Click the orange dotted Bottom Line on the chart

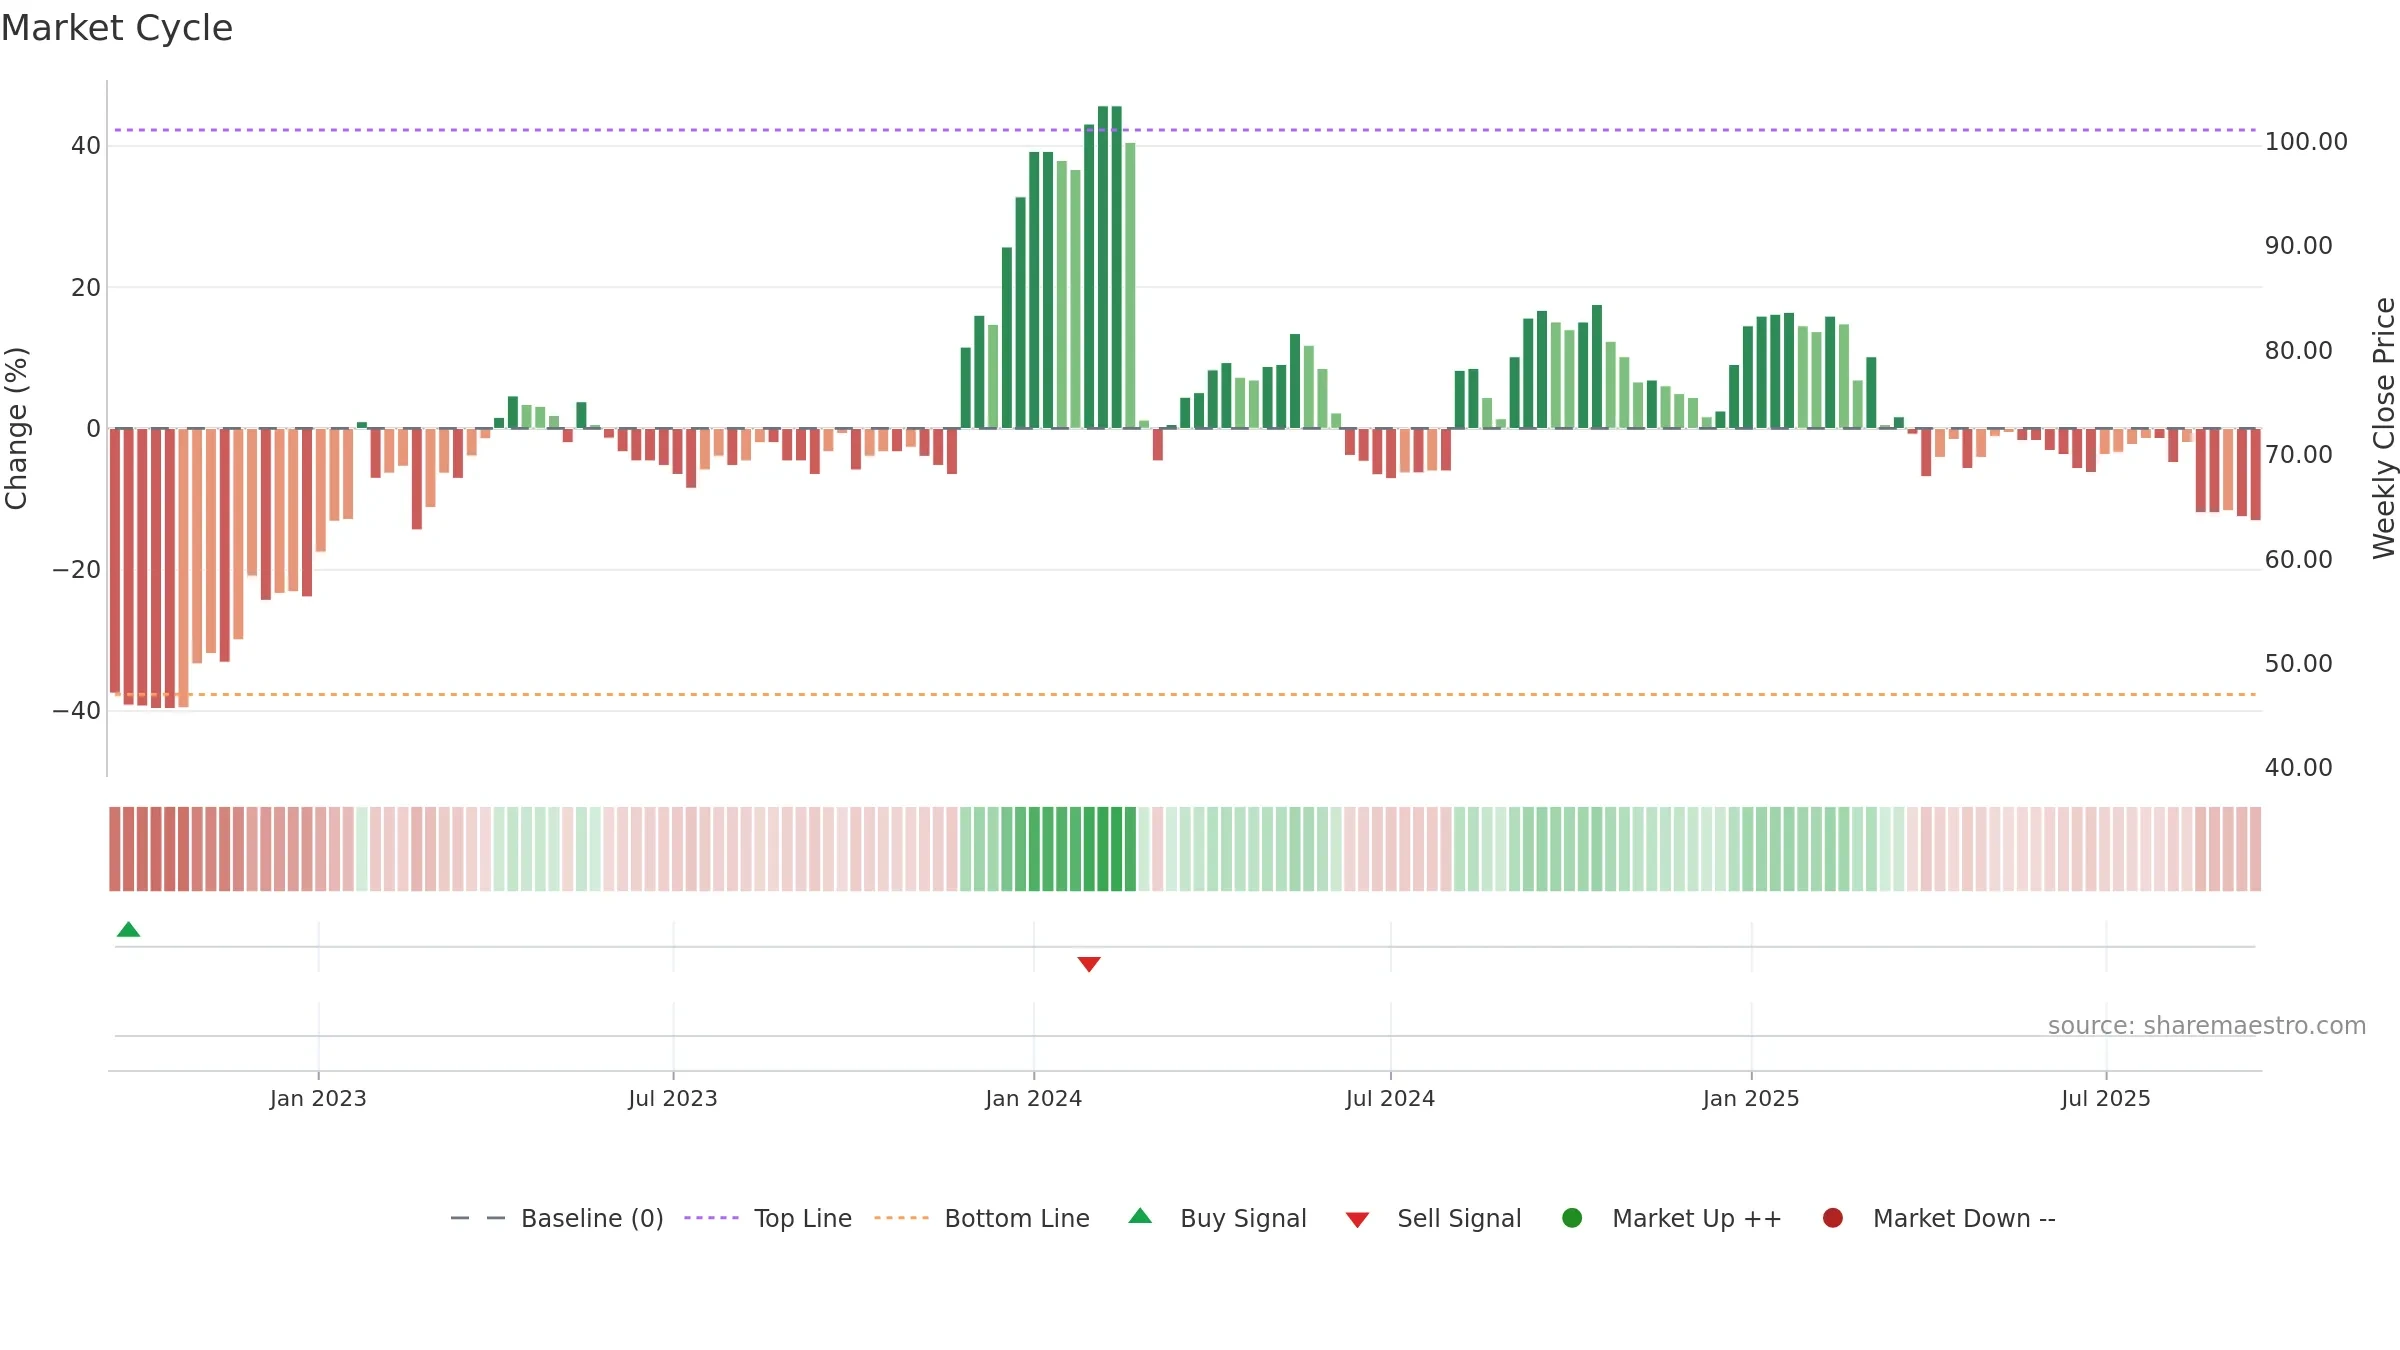pyautogui.click(x=1185, y=694)
